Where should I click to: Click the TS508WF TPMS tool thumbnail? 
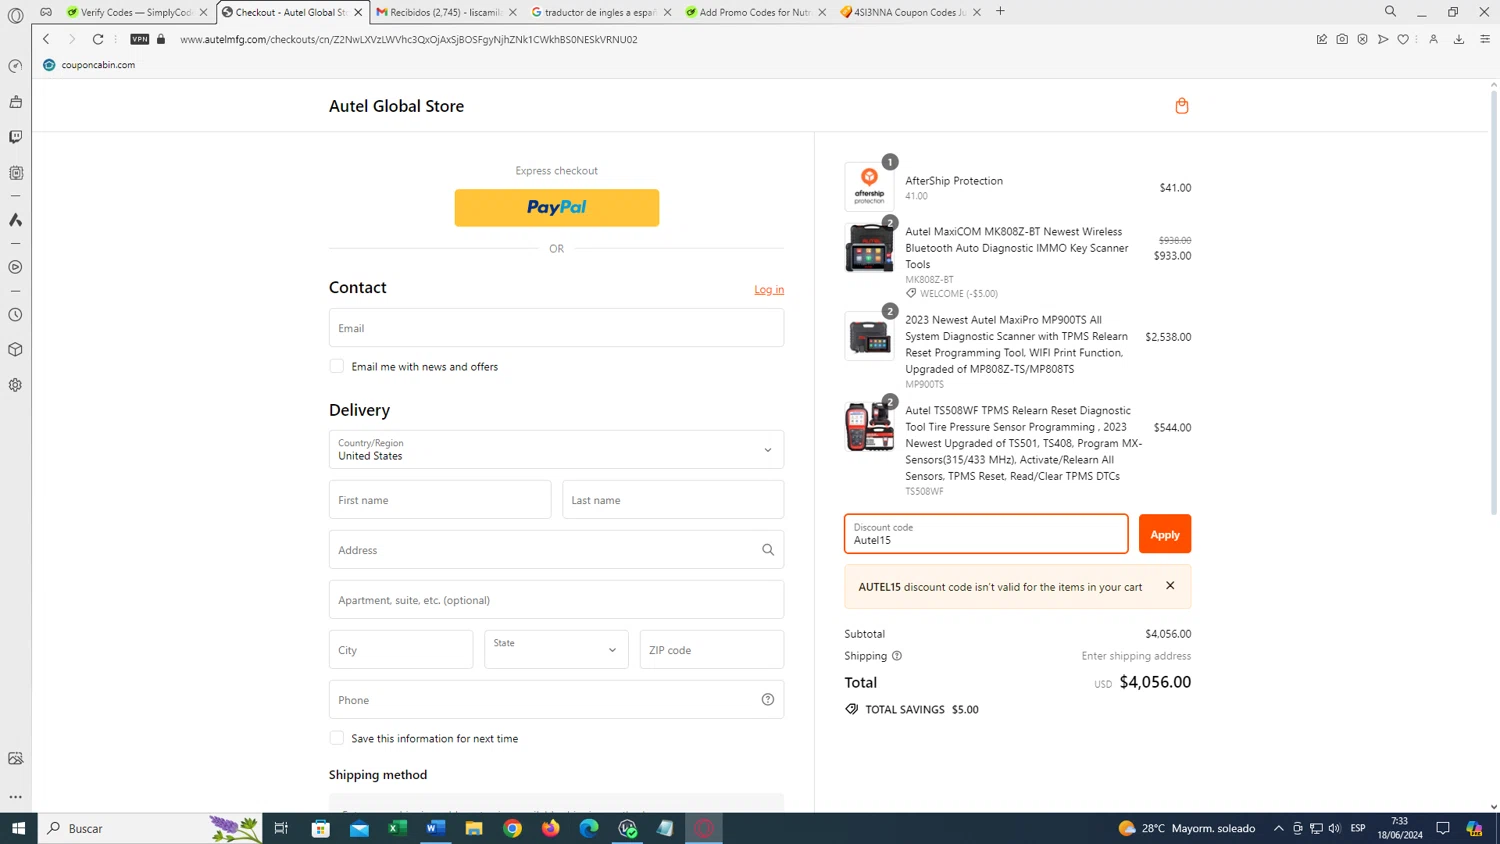coord(869,427)
